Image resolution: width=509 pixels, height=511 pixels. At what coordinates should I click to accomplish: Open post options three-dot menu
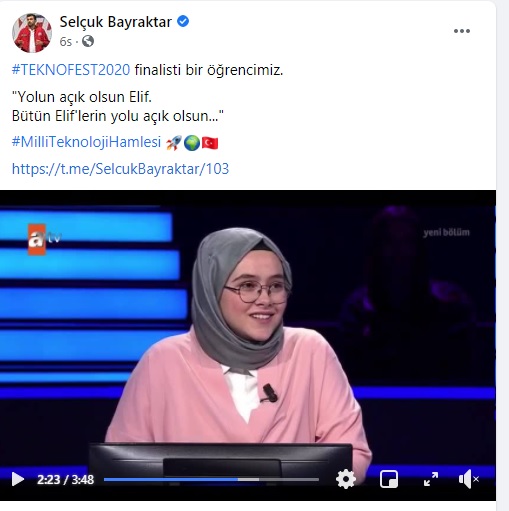coord(462,31)
